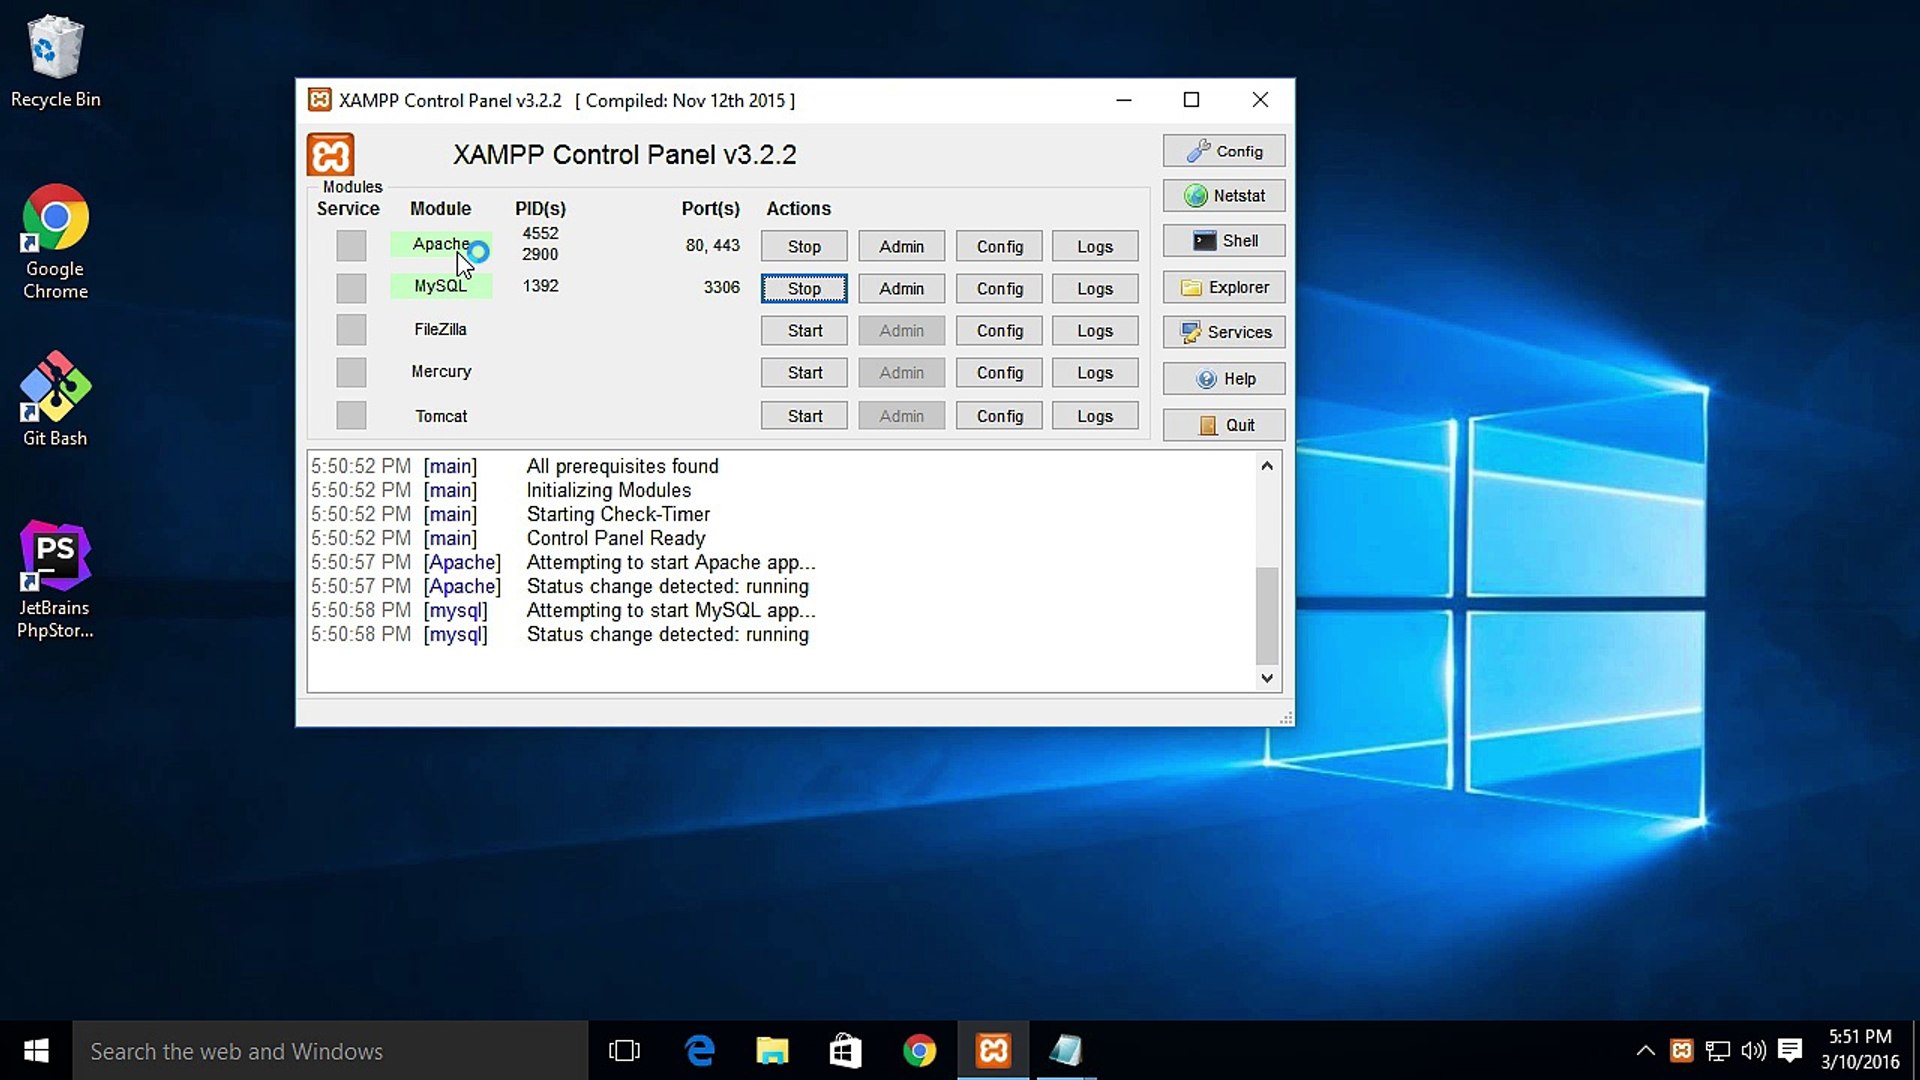Open the Netstat panel
This screenshot has height=1080, width=1920.
click(1223, 195)
